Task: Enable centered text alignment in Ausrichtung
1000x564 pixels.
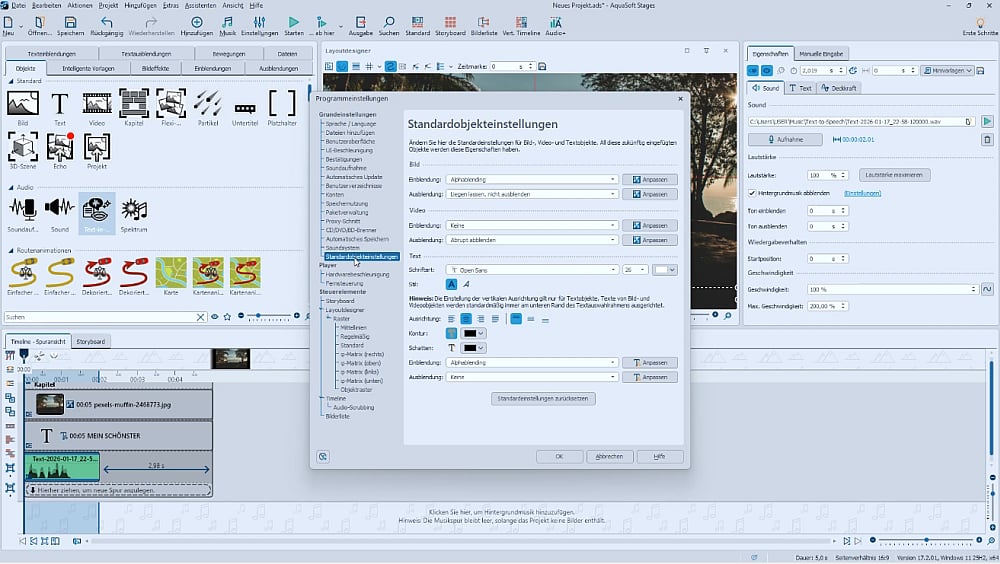Action: tap(466, 318)
